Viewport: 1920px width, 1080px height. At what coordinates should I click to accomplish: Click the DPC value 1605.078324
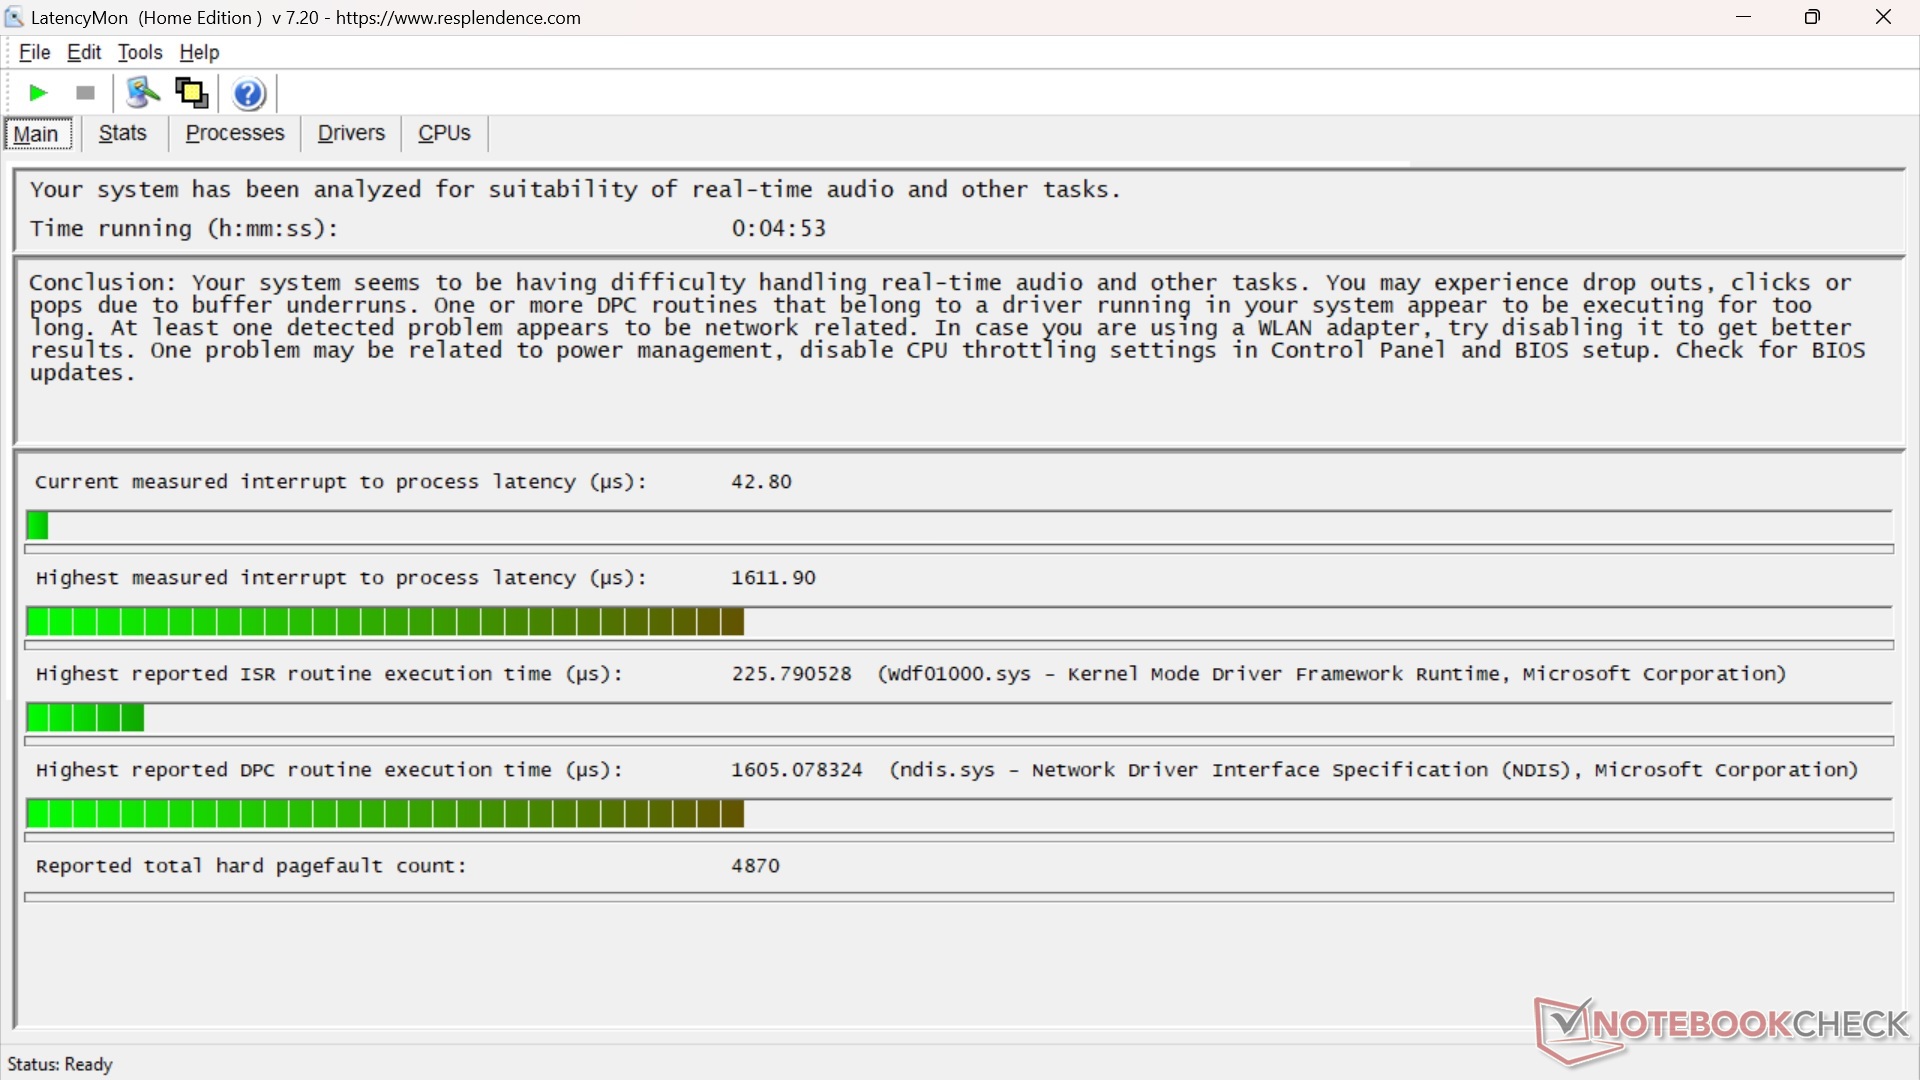tap(797, 770)
